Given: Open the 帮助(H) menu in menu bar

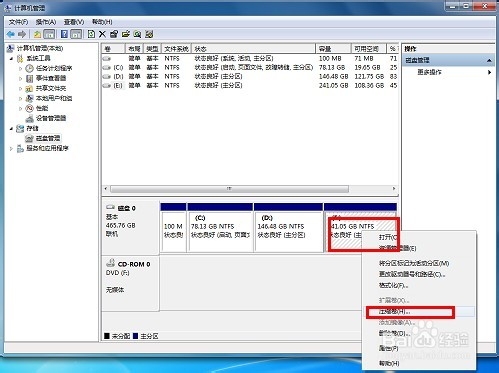Looking at the screenshot, I should [102, 22].
